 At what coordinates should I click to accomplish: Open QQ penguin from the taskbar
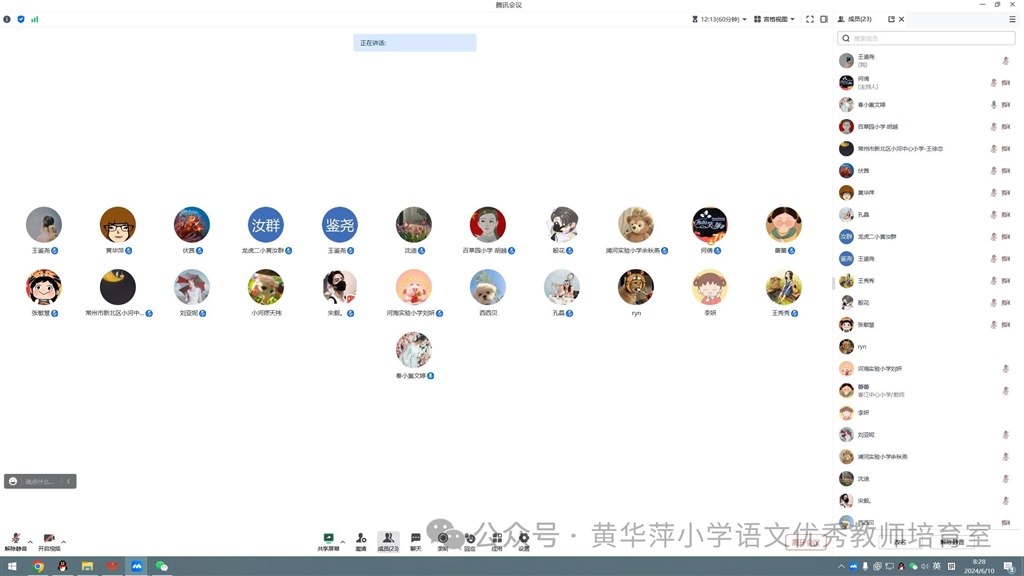point(63,566)
